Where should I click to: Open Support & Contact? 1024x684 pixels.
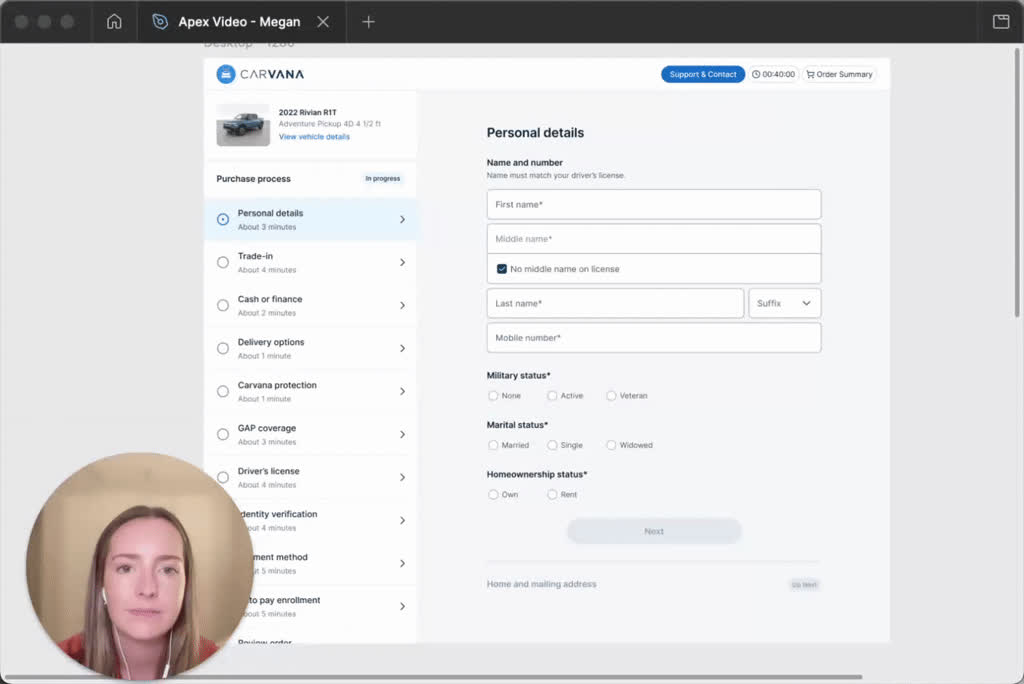703,74
